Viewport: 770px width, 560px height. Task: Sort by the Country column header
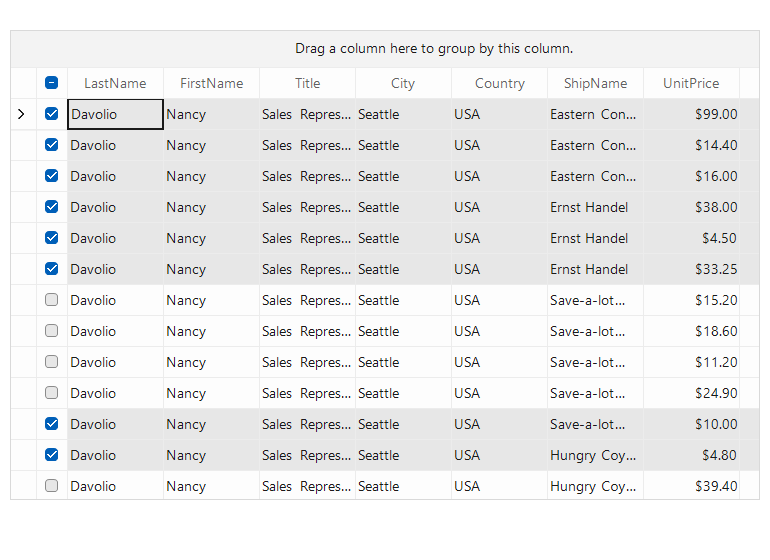click(x=499, y=83)
